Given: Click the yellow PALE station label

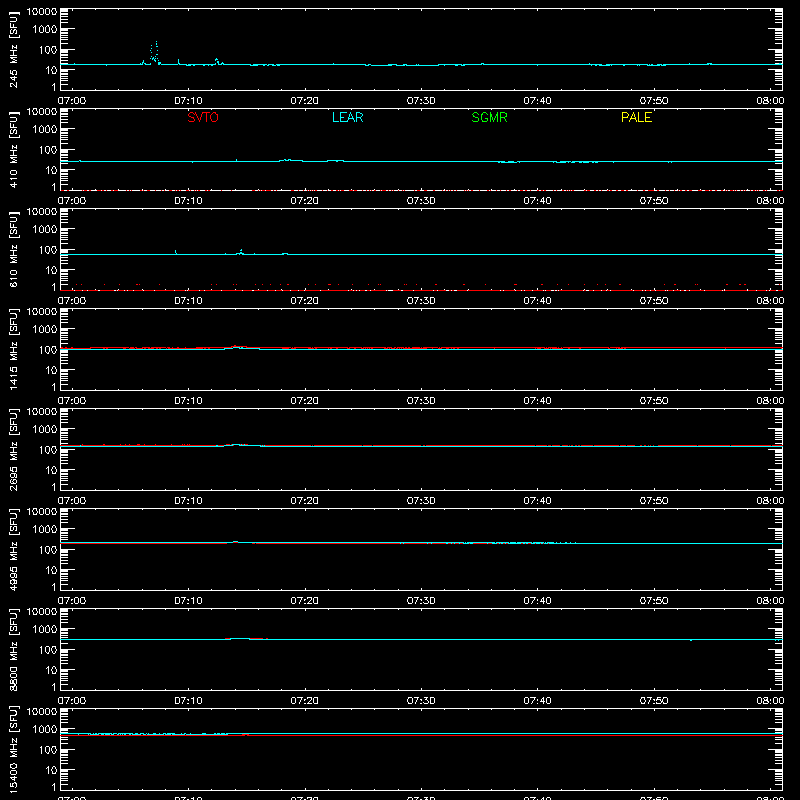Looking at the screenshot, I should click(x=636, y=117).
